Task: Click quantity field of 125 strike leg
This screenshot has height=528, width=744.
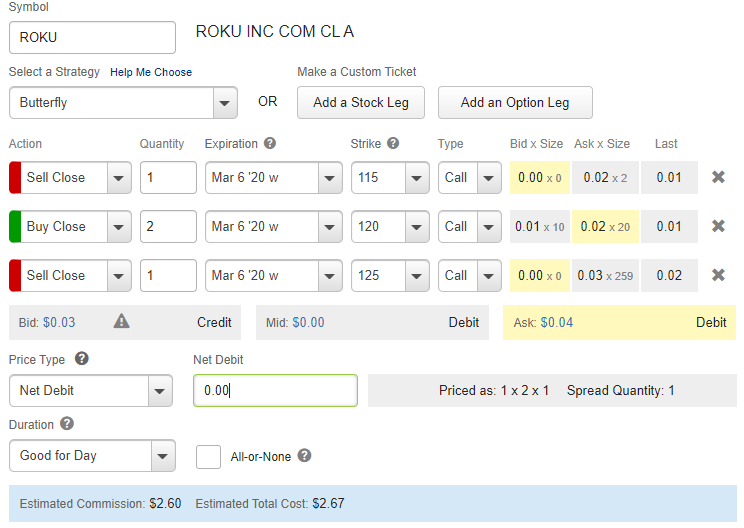Action: [x=168, y=275]
